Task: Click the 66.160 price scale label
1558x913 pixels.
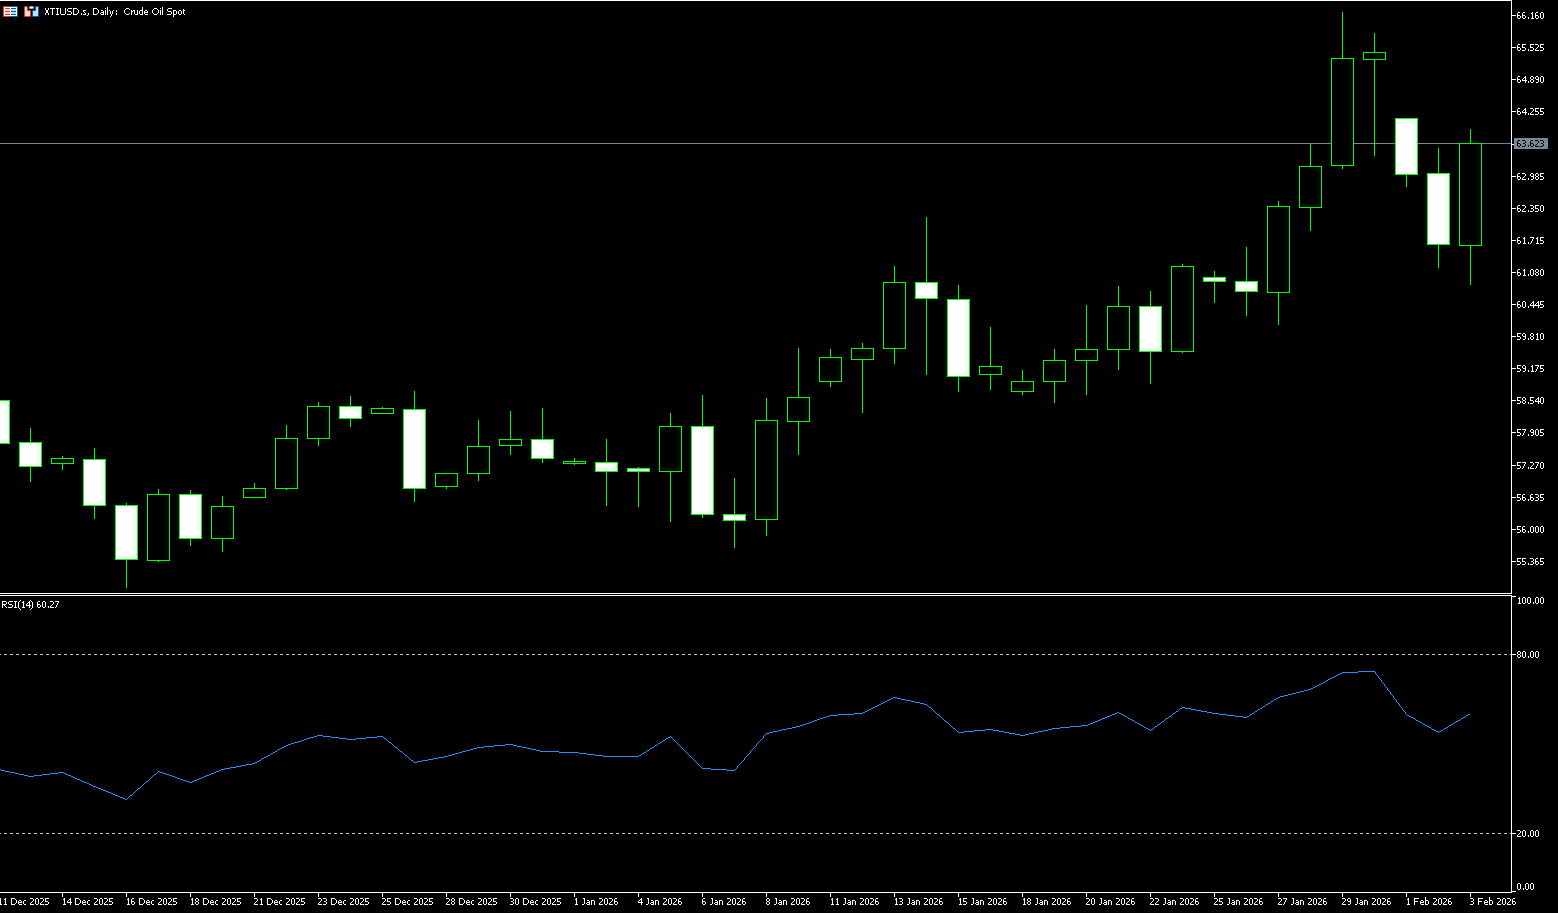Action: [1530, 16]
